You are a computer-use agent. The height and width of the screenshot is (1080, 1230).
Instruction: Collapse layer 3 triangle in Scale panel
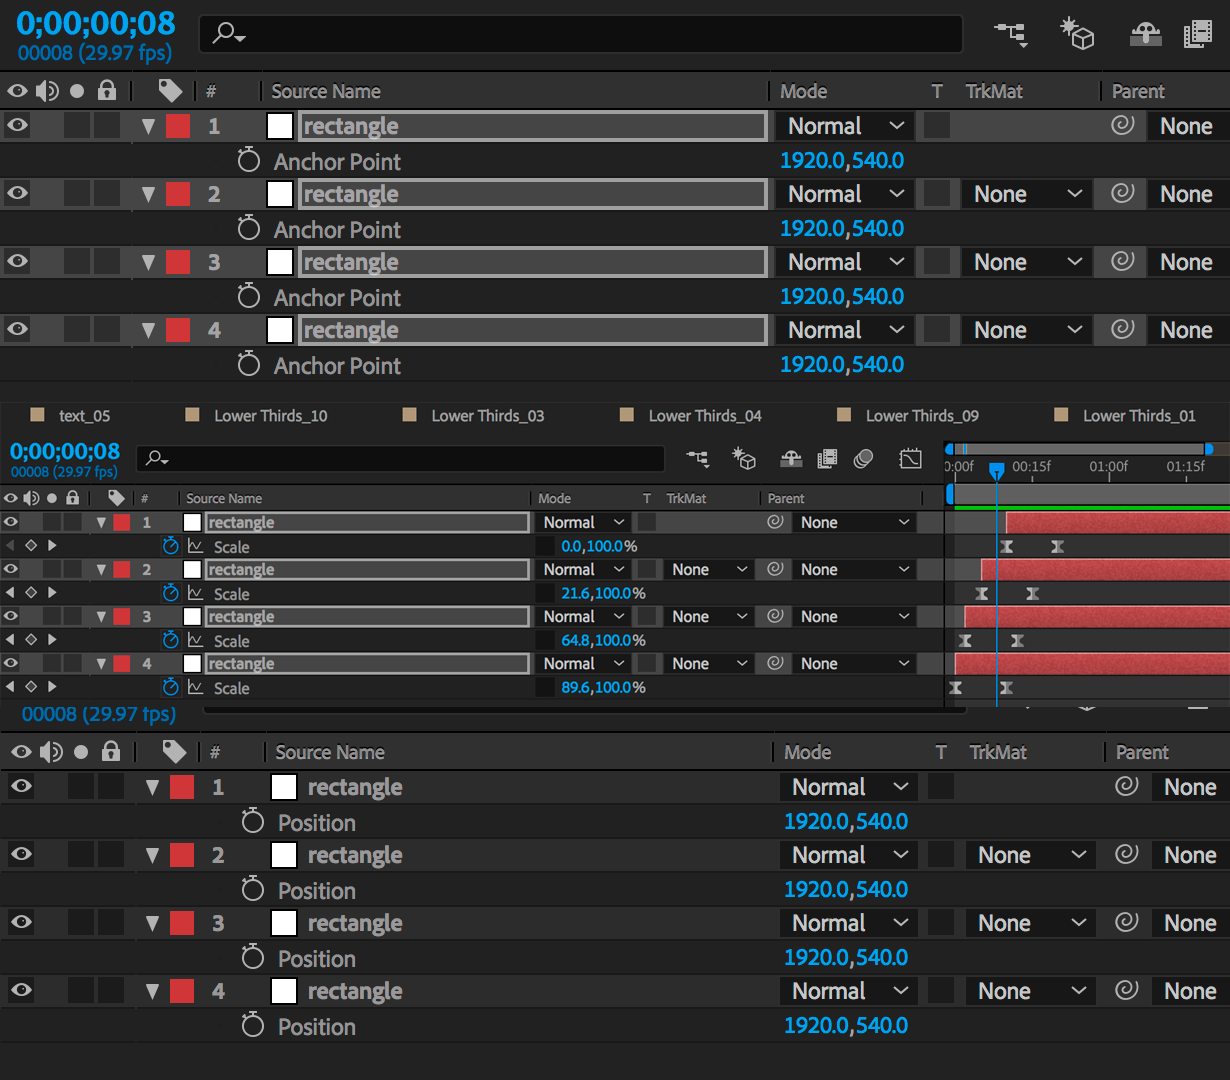click(x=101, y=617)
